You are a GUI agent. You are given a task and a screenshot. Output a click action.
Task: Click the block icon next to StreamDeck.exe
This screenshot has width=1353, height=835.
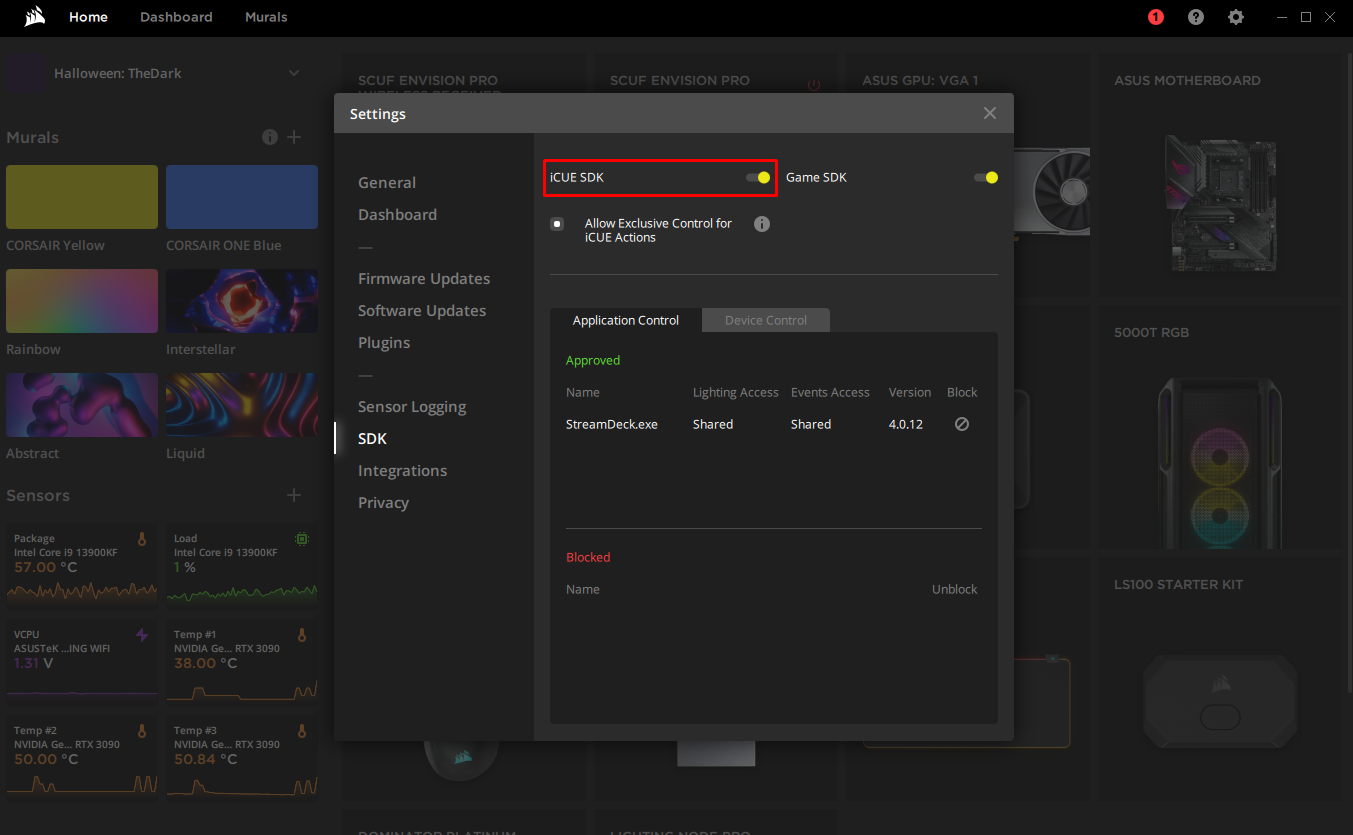coord(961,424)
